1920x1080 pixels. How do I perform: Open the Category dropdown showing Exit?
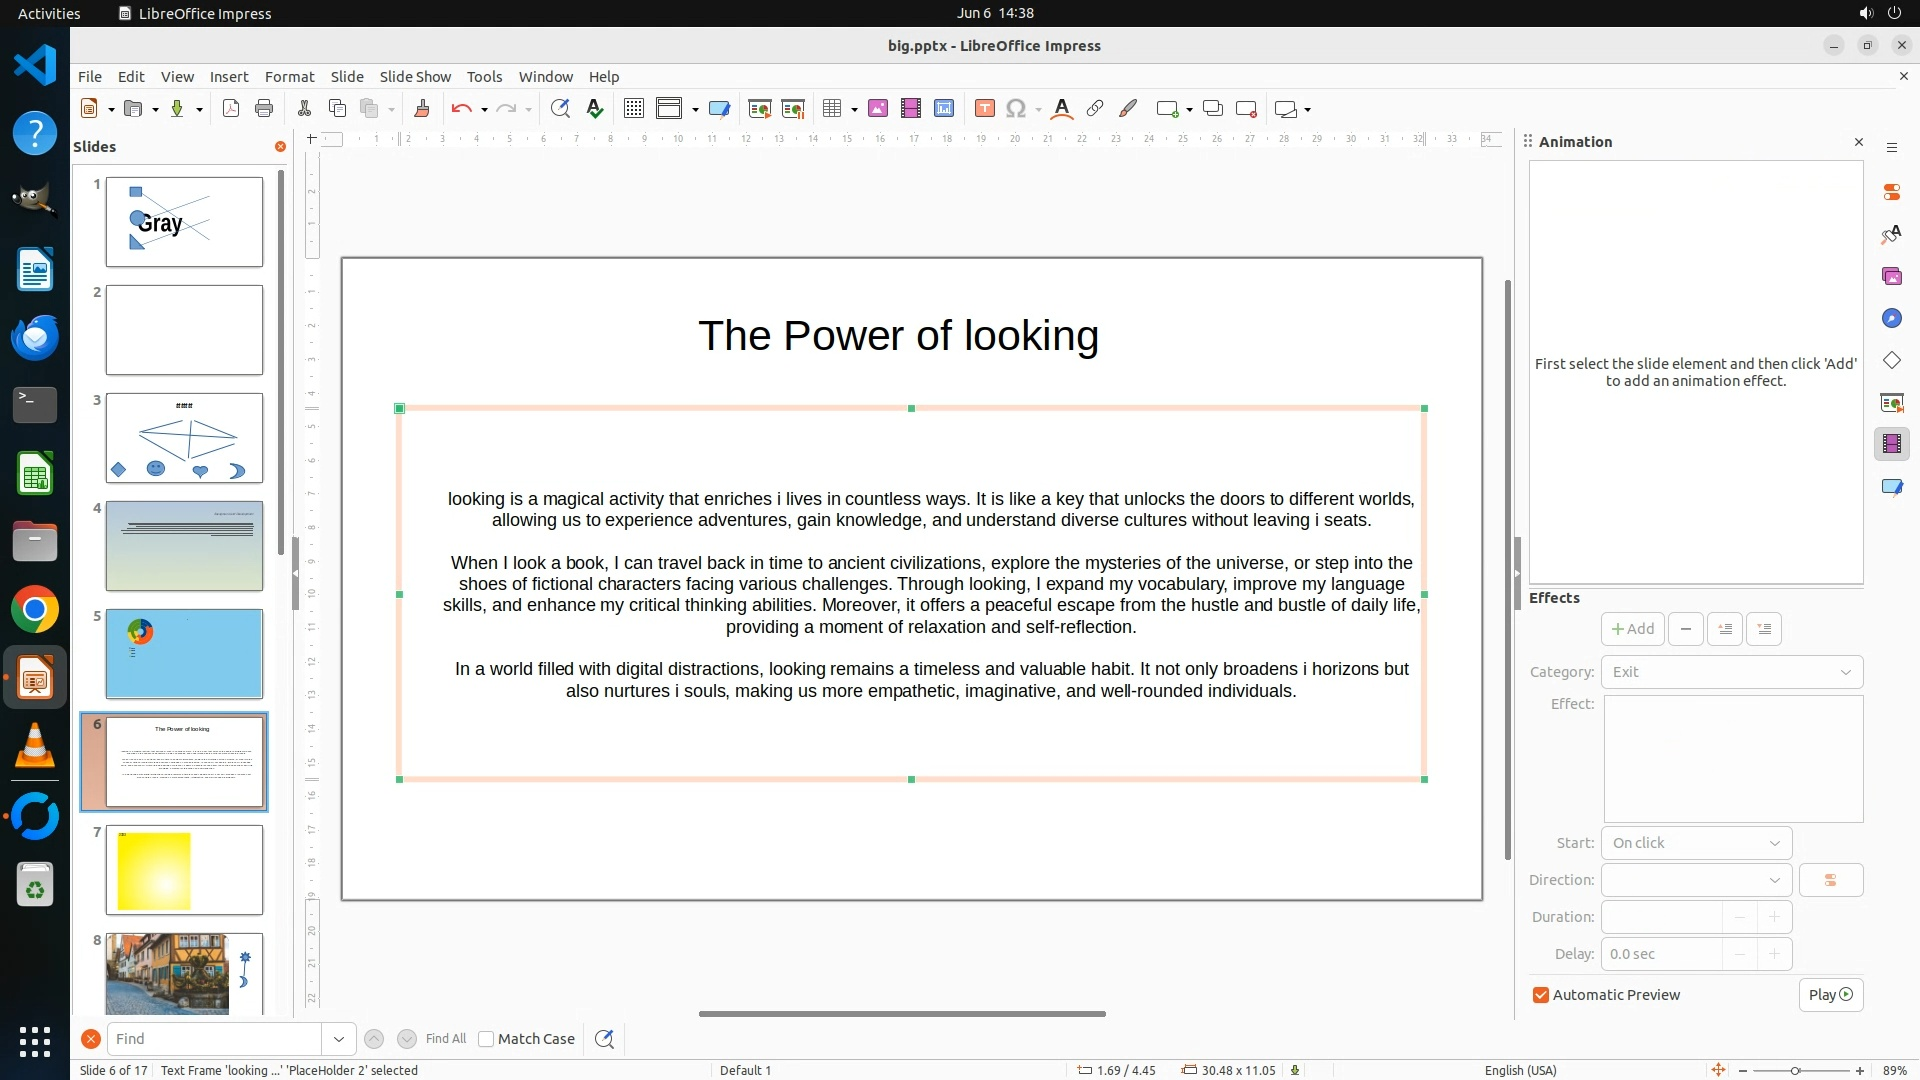[x=1731, y=672]
